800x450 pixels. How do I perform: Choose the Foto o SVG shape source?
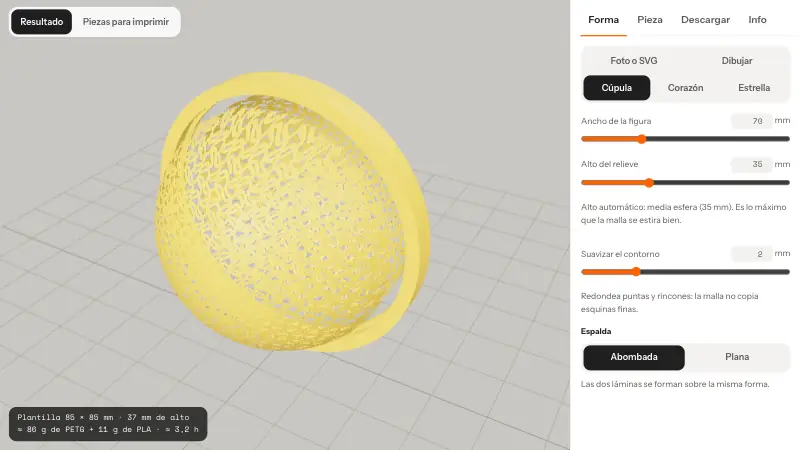[x=634, y=61]
